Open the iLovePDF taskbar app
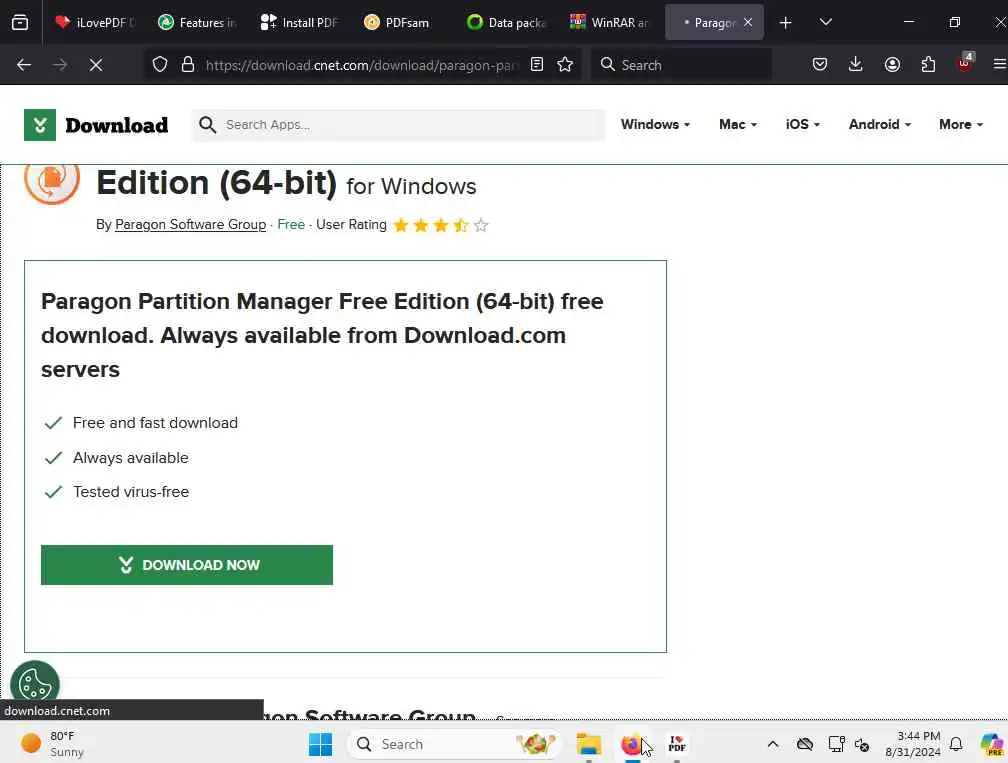The height and width of the screenshot is (763, 1008). tap(677, 744)
